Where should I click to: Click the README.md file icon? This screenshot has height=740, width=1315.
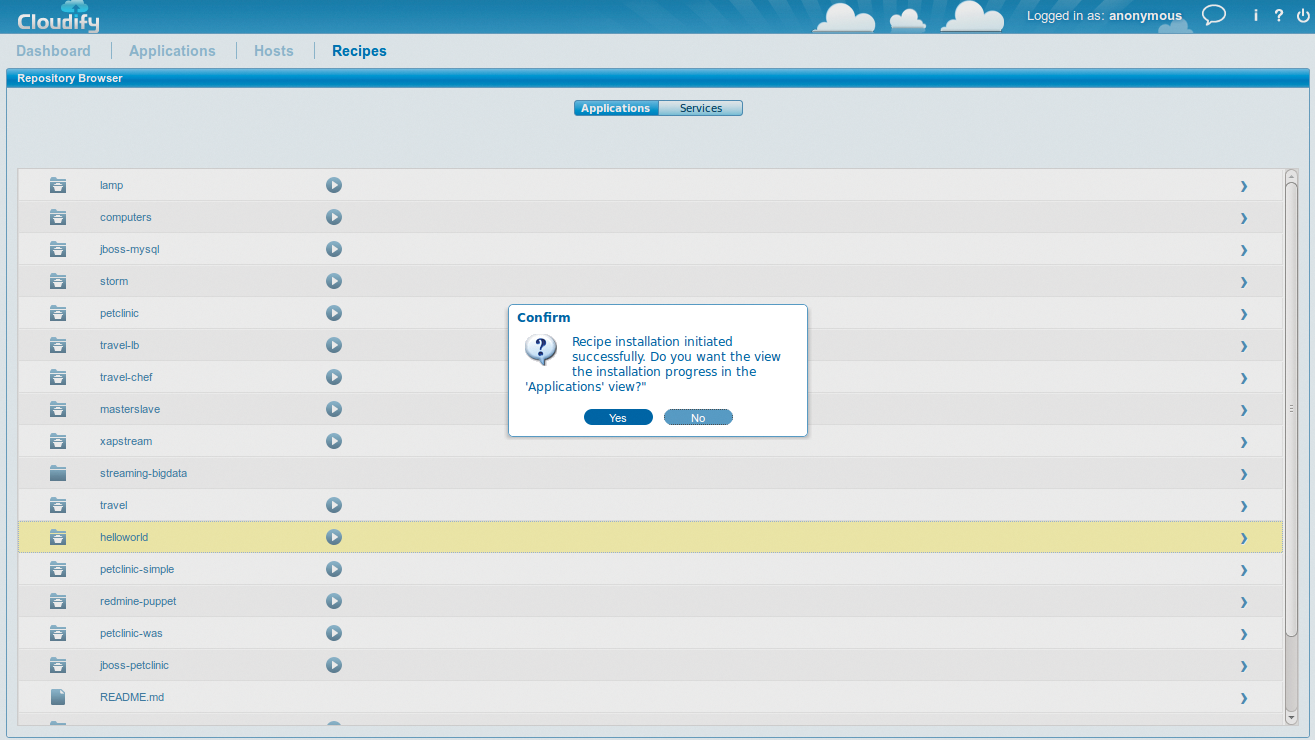(57, 697)
